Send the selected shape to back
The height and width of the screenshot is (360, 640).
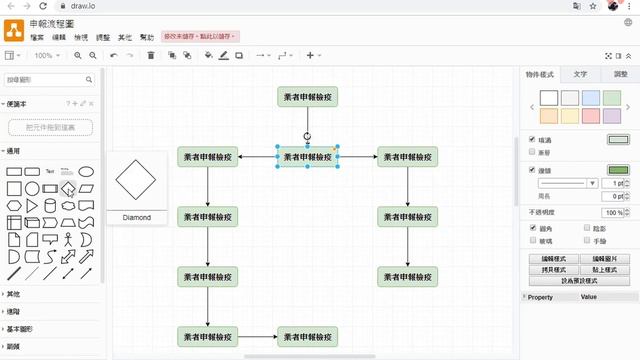tap(187, 56)
